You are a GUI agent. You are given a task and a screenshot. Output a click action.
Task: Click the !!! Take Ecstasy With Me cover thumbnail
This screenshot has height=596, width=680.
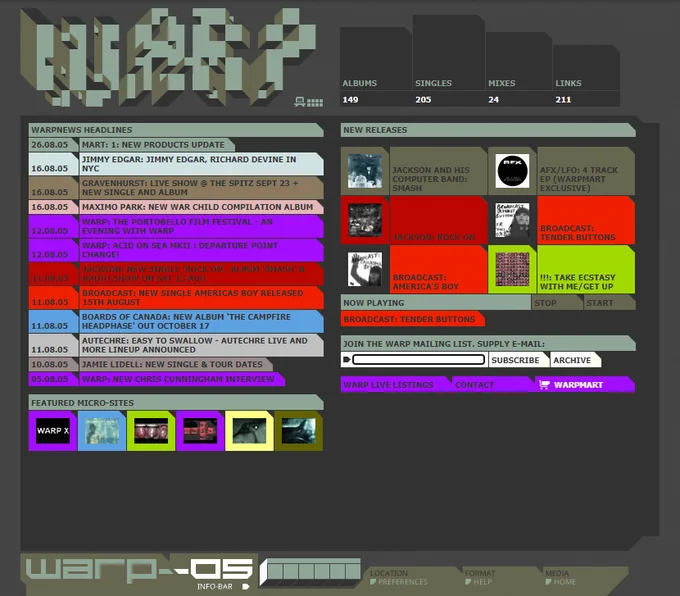pyautogui.click(x=512, y=269)
